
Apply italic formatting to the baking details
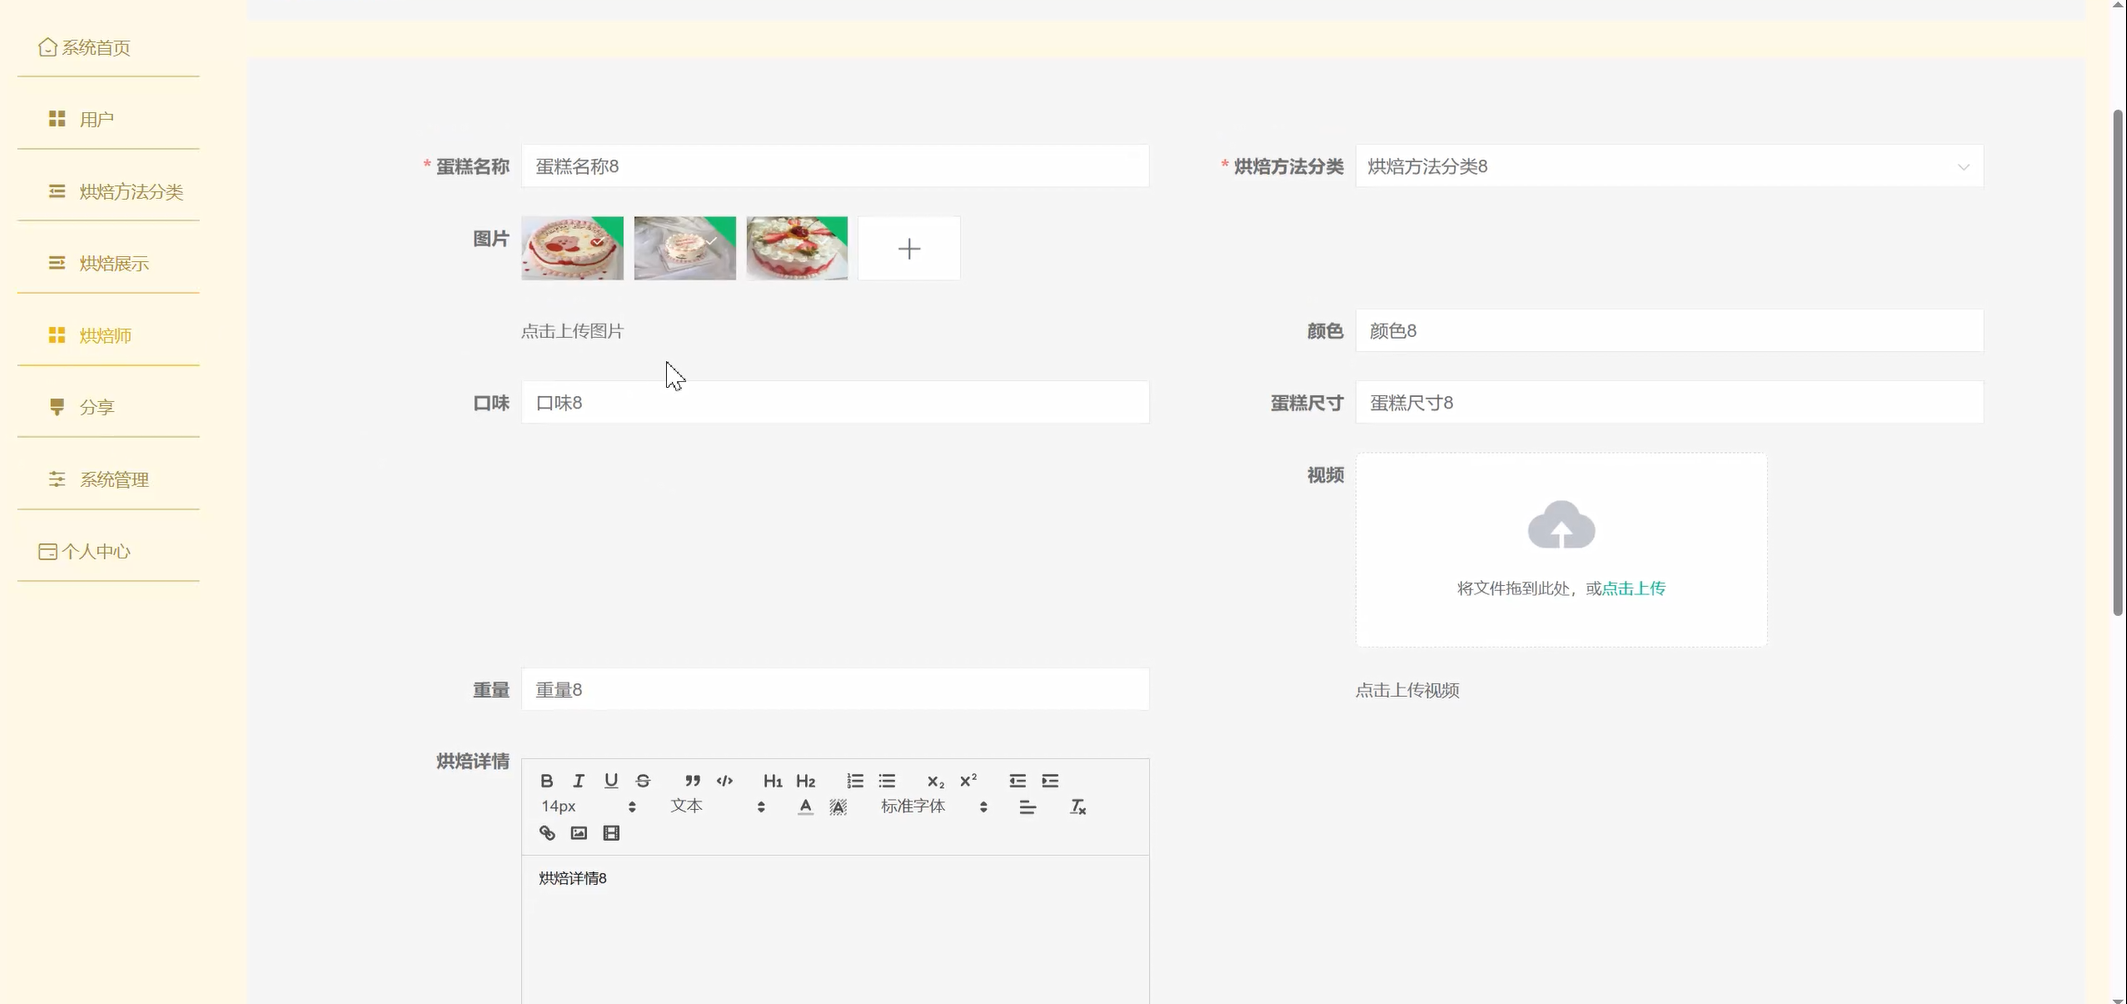[578, 781]
